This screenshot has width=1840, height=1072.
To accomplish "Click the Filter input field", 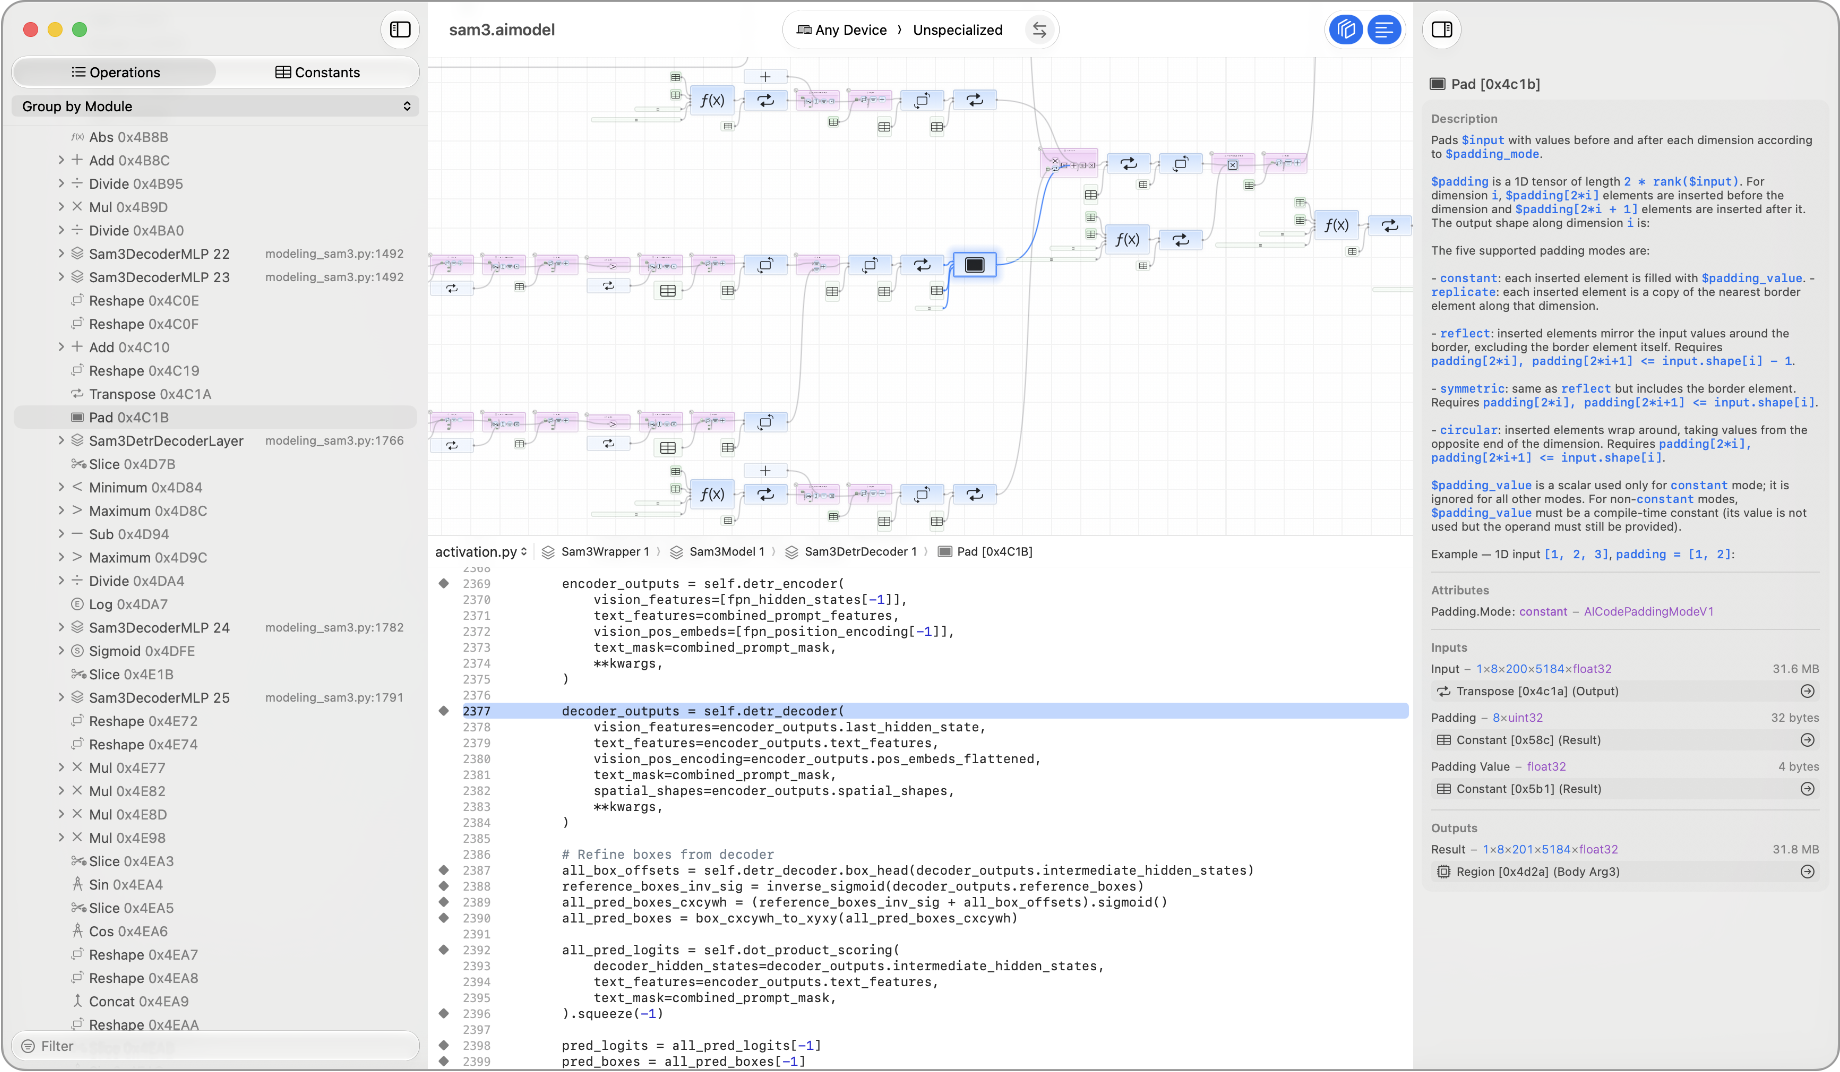I will tap(215, 1046).
